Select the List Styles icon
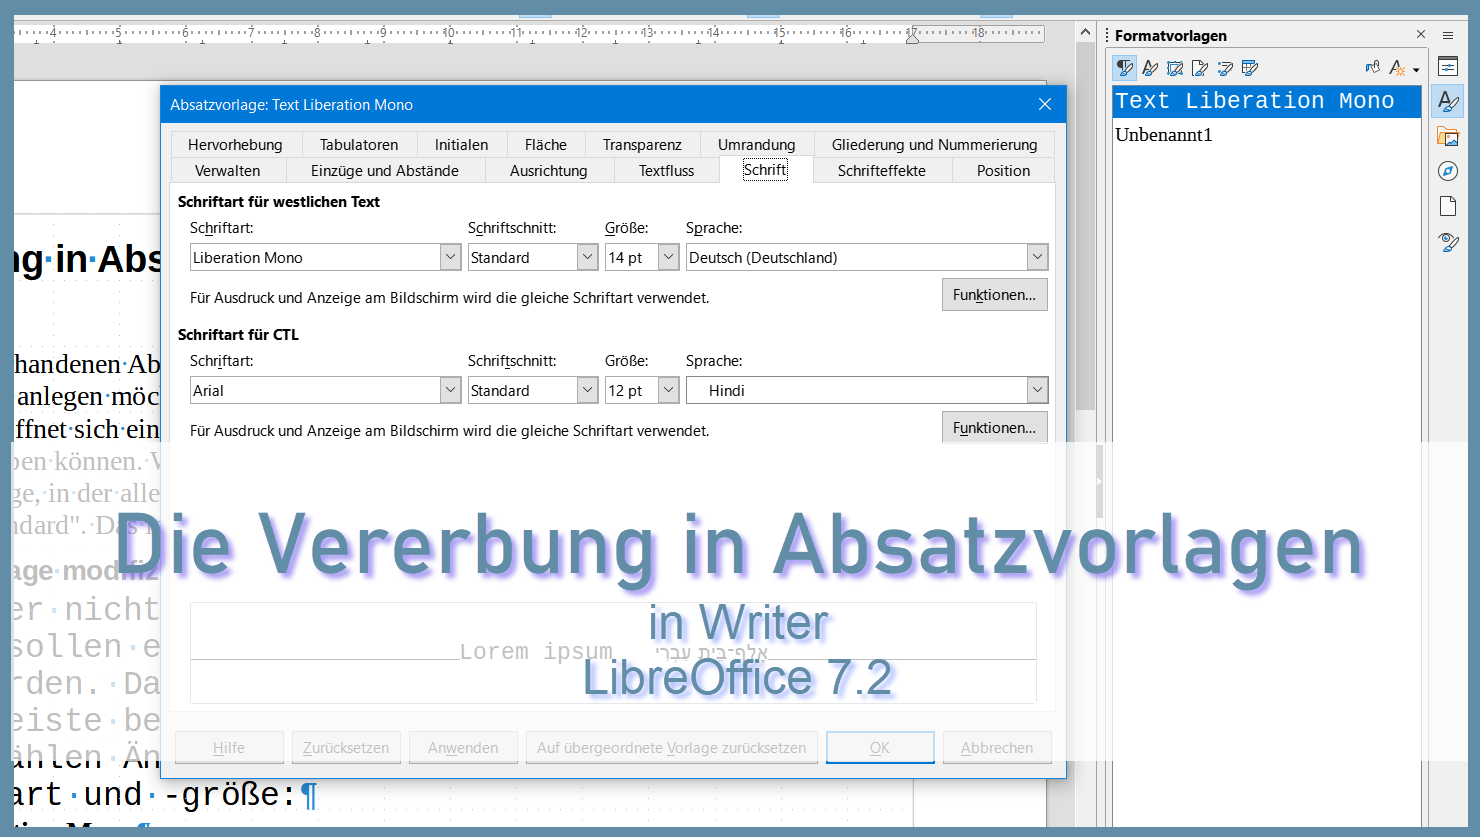This screenshot has height=837, width=1480. pyautogui.click(x=1225, y=68)
